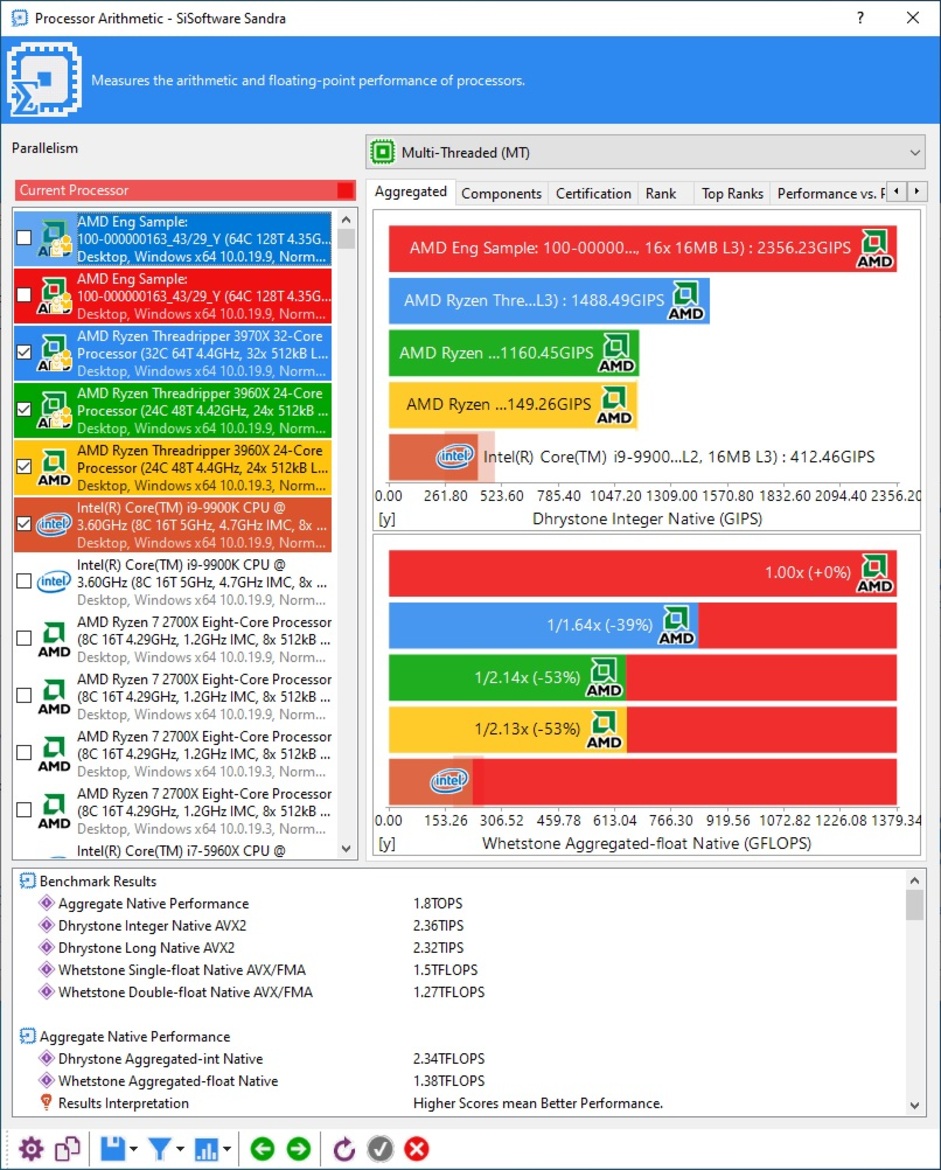
Task: Click processor list scroll up arrow
Action: pyautogui.click(x=346, y=220)
